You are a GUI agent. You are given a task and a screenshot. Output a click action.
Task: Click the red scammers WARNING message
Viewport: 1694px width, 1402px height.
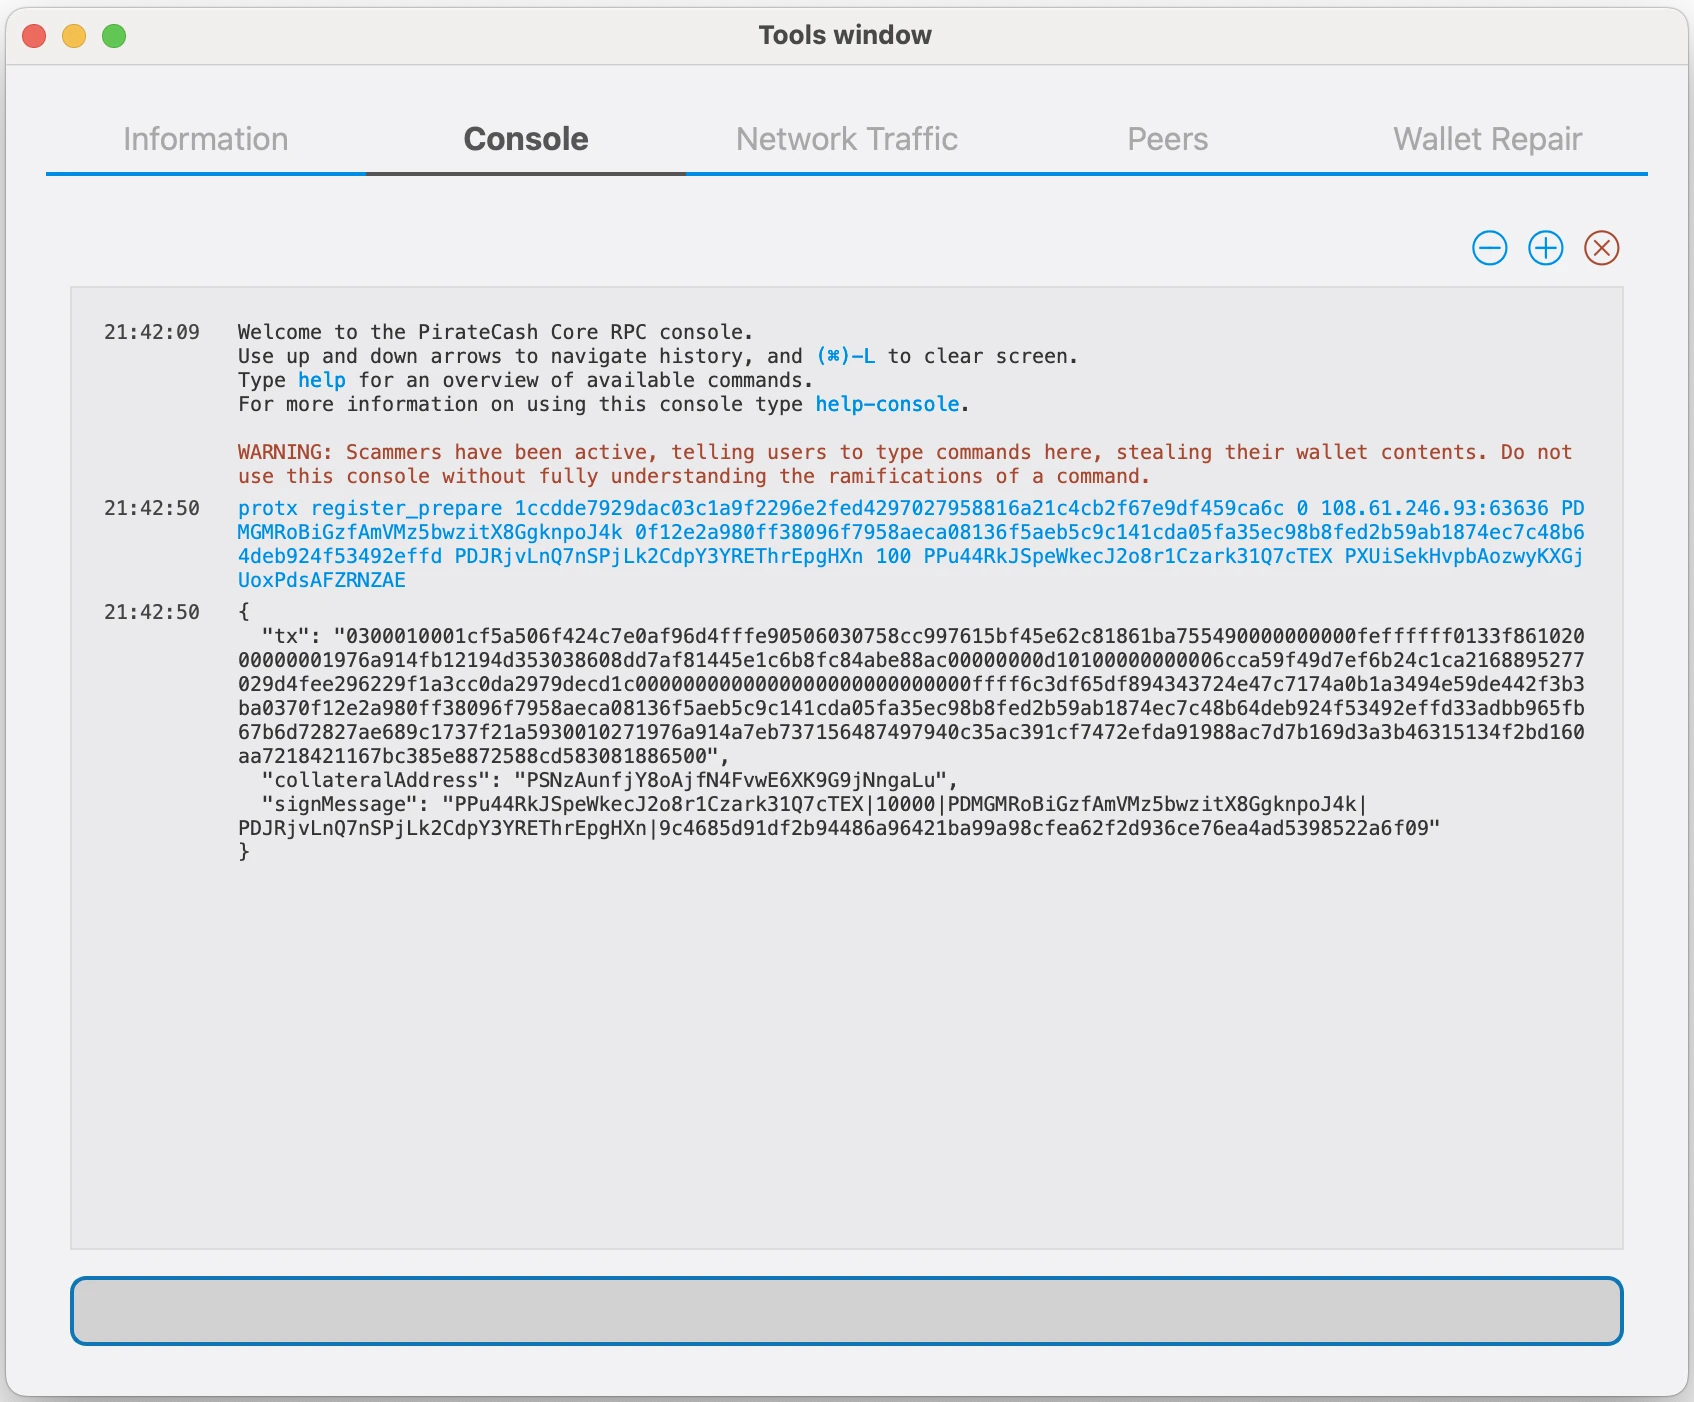pos(905,464)
